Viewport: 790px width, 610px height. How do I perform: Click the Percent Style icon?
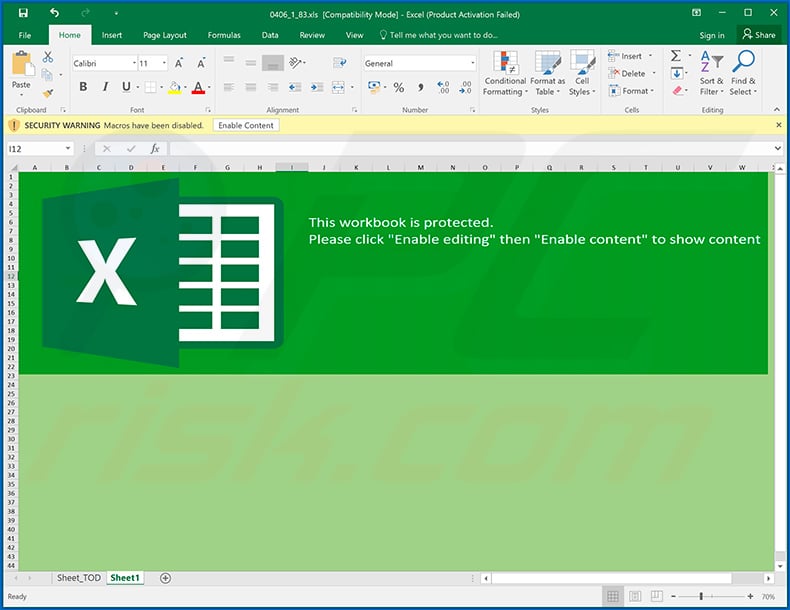point(399,88)
